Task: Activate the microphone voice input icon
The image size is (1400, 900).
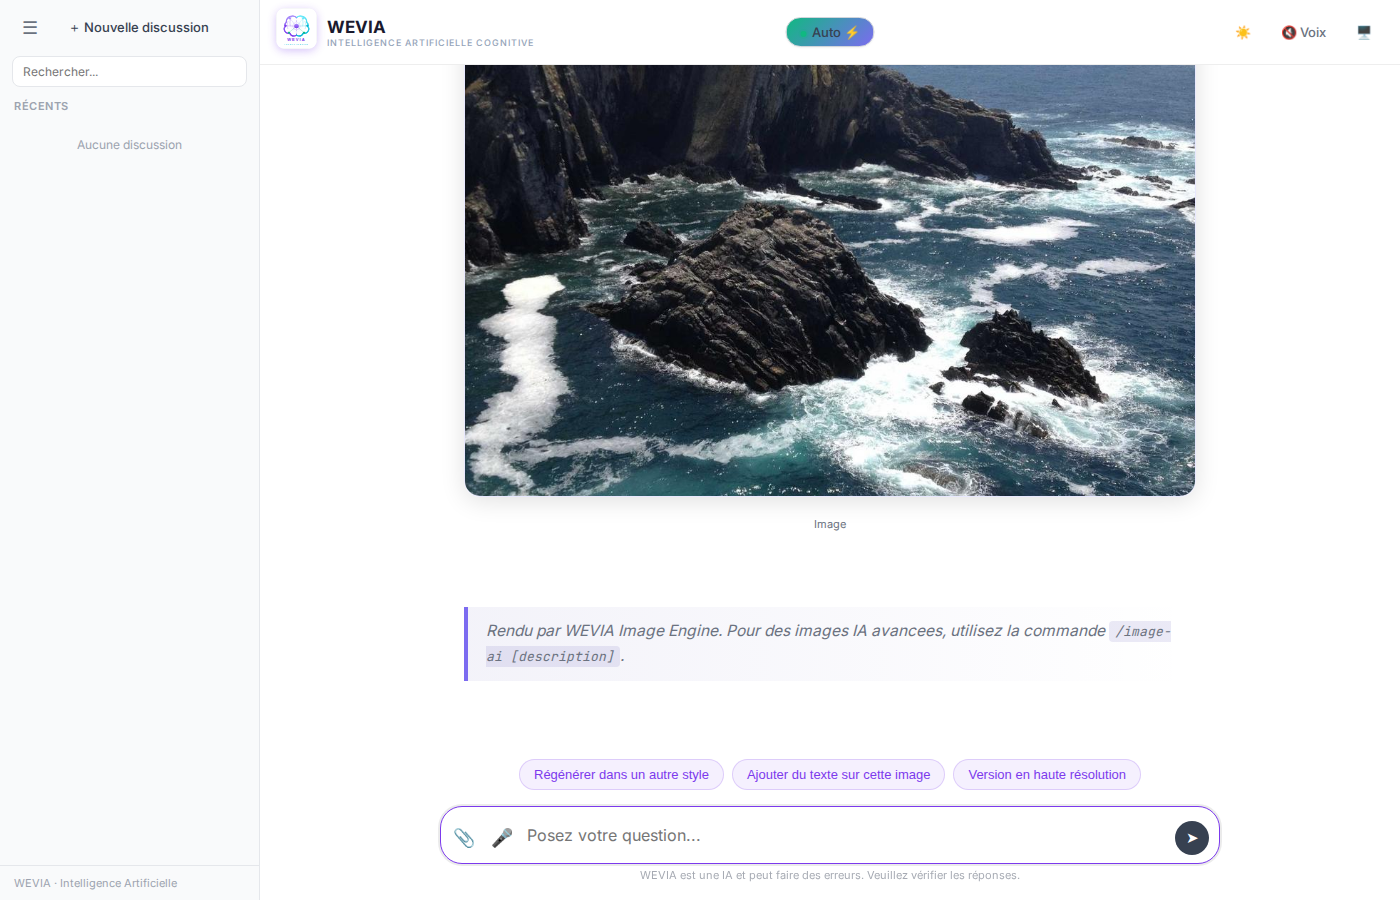Action: 502,837
